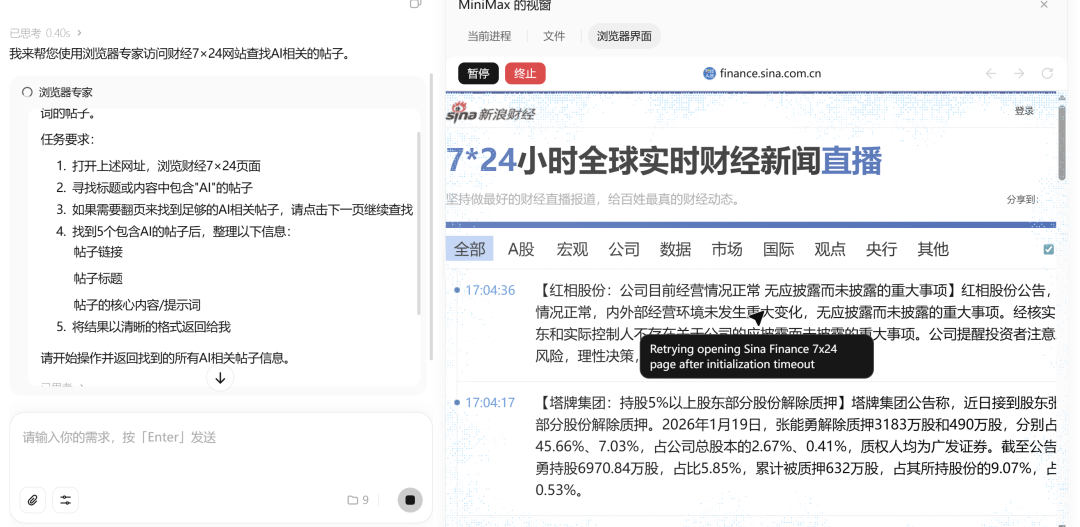Stop generation with the square stop button
1080x527 pixels.
pyautogui.click(x=410, y=500)
